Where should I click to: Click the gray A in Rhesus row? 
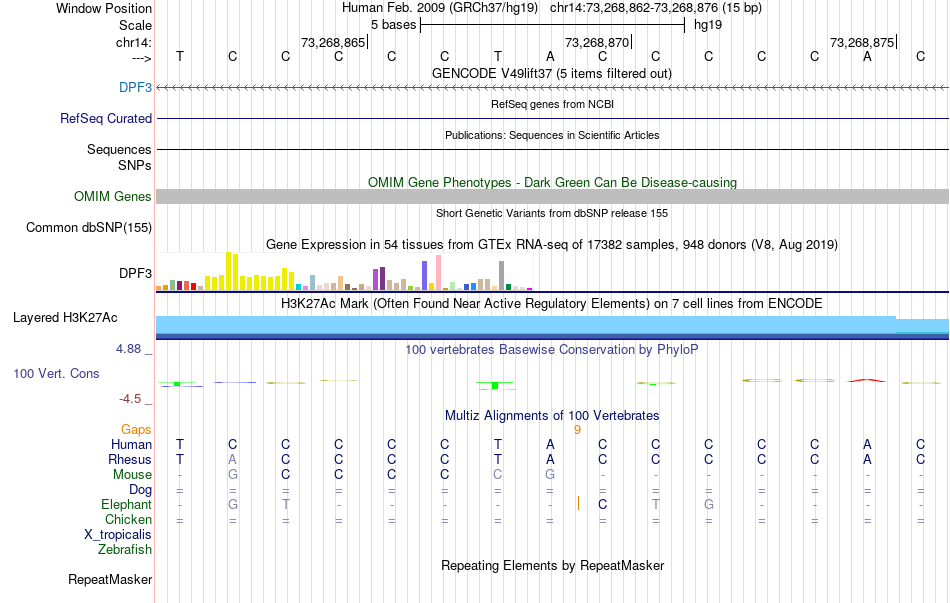[233, 459]
